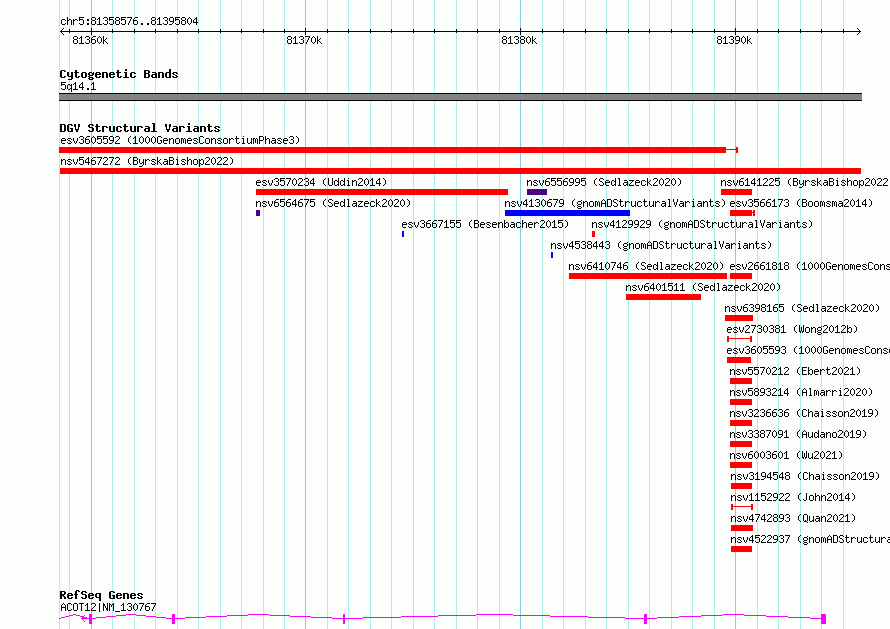
Task: Select the 5q14.1 cytogenetic band bar
Action: [x=460, y=97]
